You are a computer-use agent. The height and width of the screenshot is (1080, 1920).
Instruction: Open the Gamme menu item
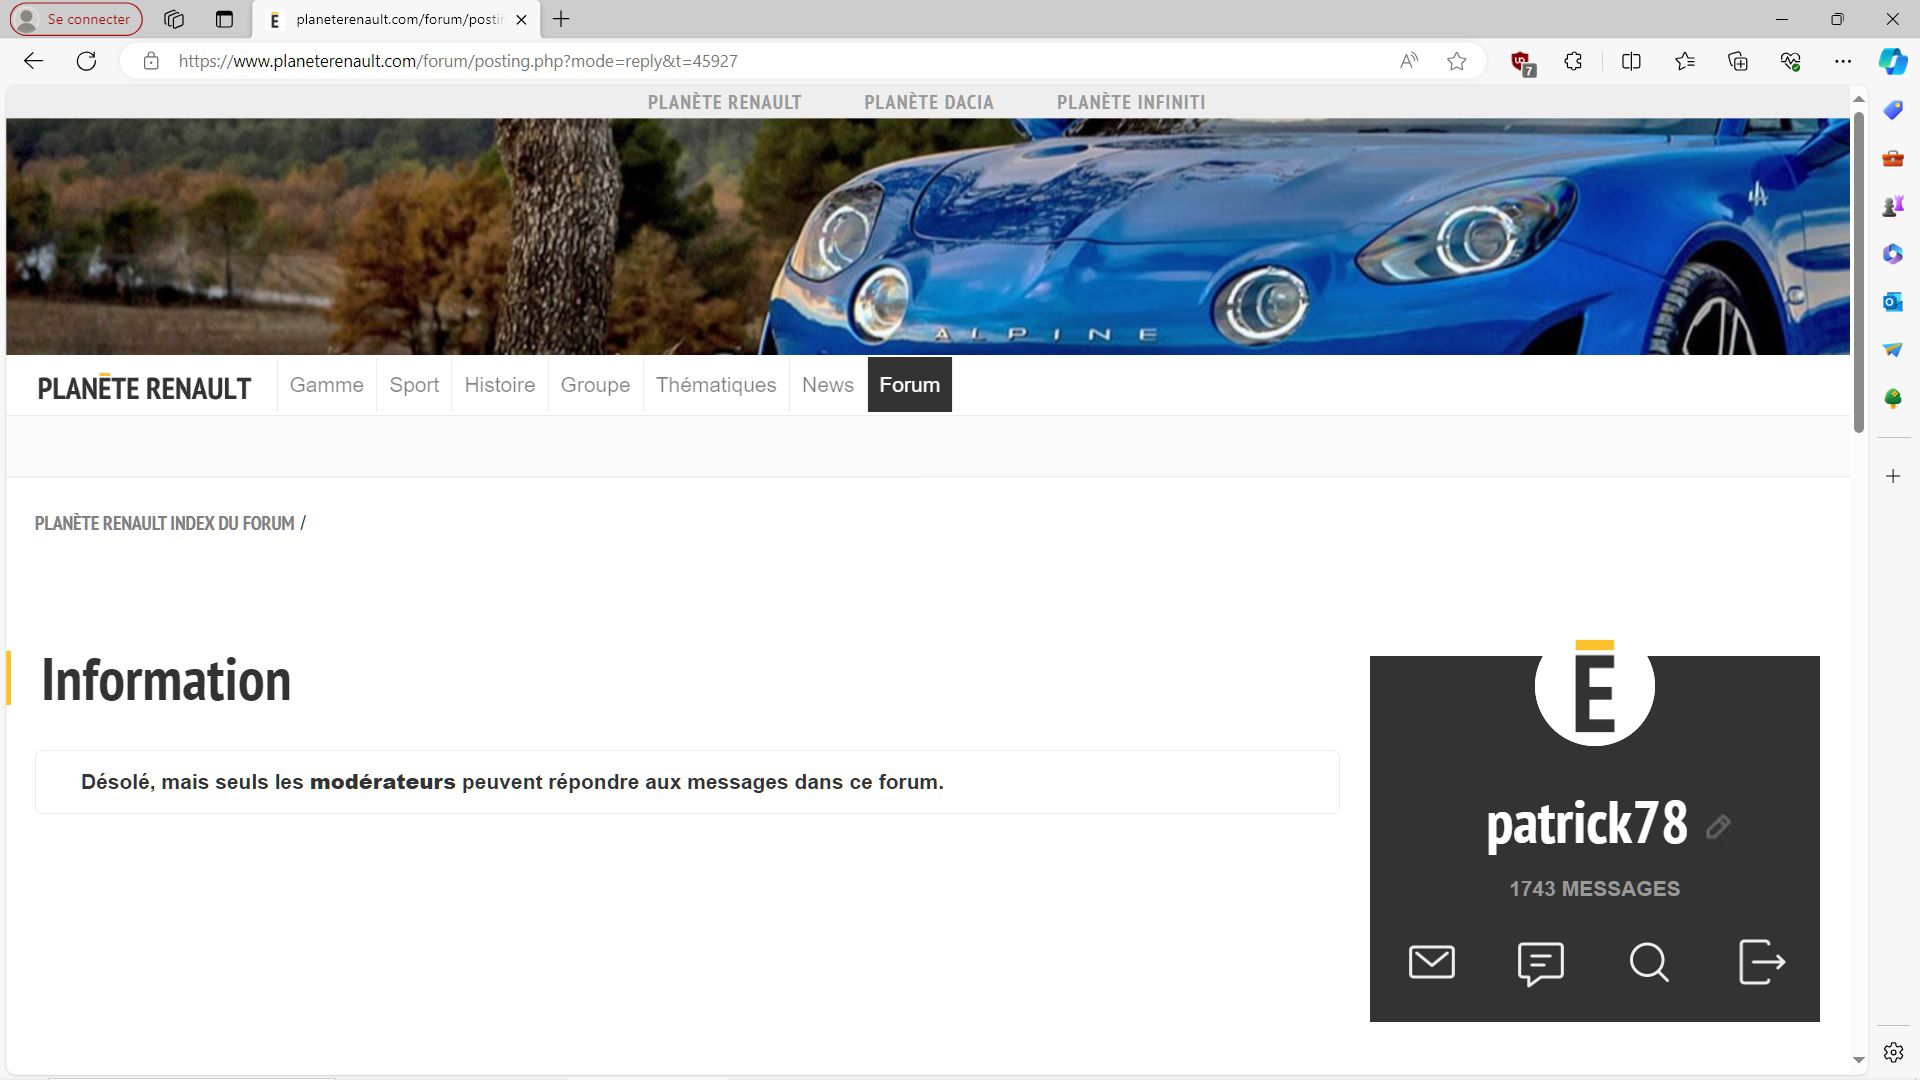[326, 385]
